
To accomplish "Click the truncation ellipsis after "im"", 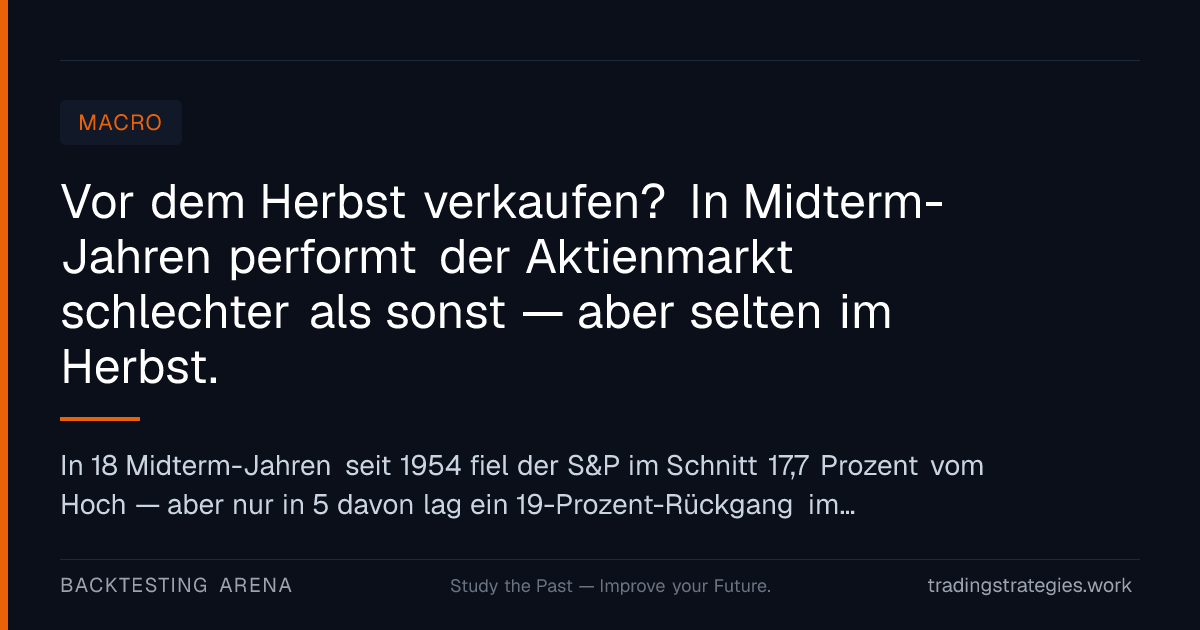I will [x=848, y=510].
